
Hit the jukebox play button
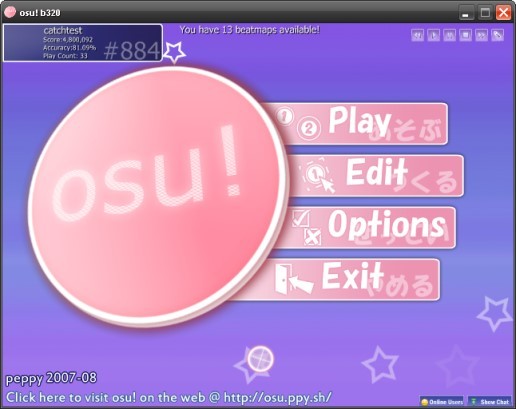tap(434, 35)
